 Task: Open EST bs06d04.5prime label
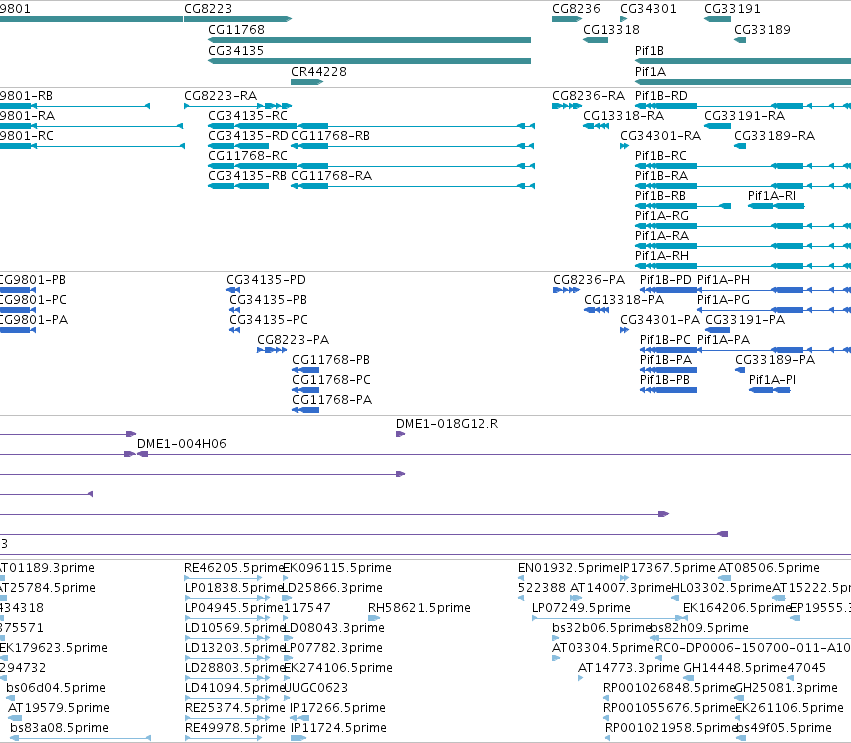(x=56, y=688)
